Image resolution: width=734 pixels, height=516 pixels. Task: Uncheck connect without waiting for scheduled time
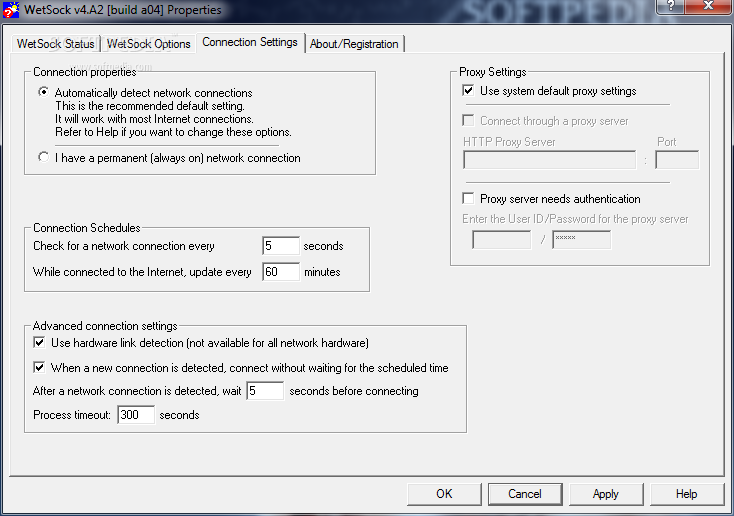click(39, 367)
